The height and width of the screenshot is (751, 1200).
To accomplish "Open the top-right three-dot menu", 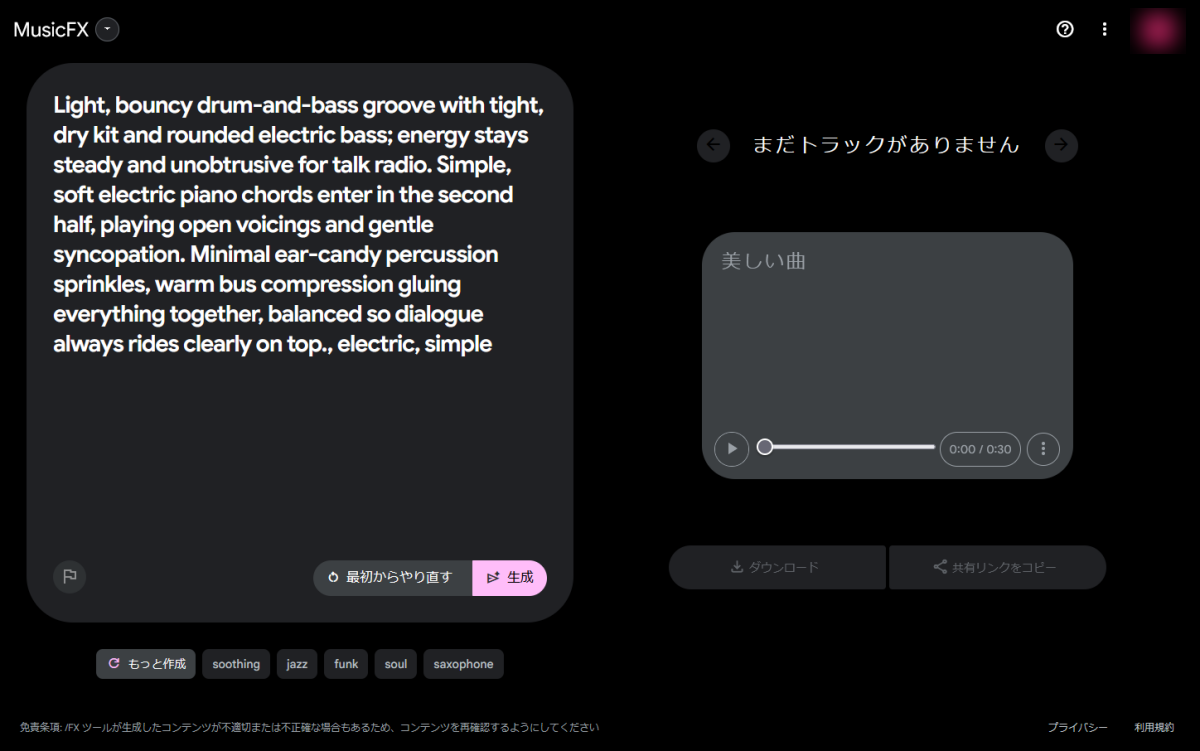I will point(1105,29).
